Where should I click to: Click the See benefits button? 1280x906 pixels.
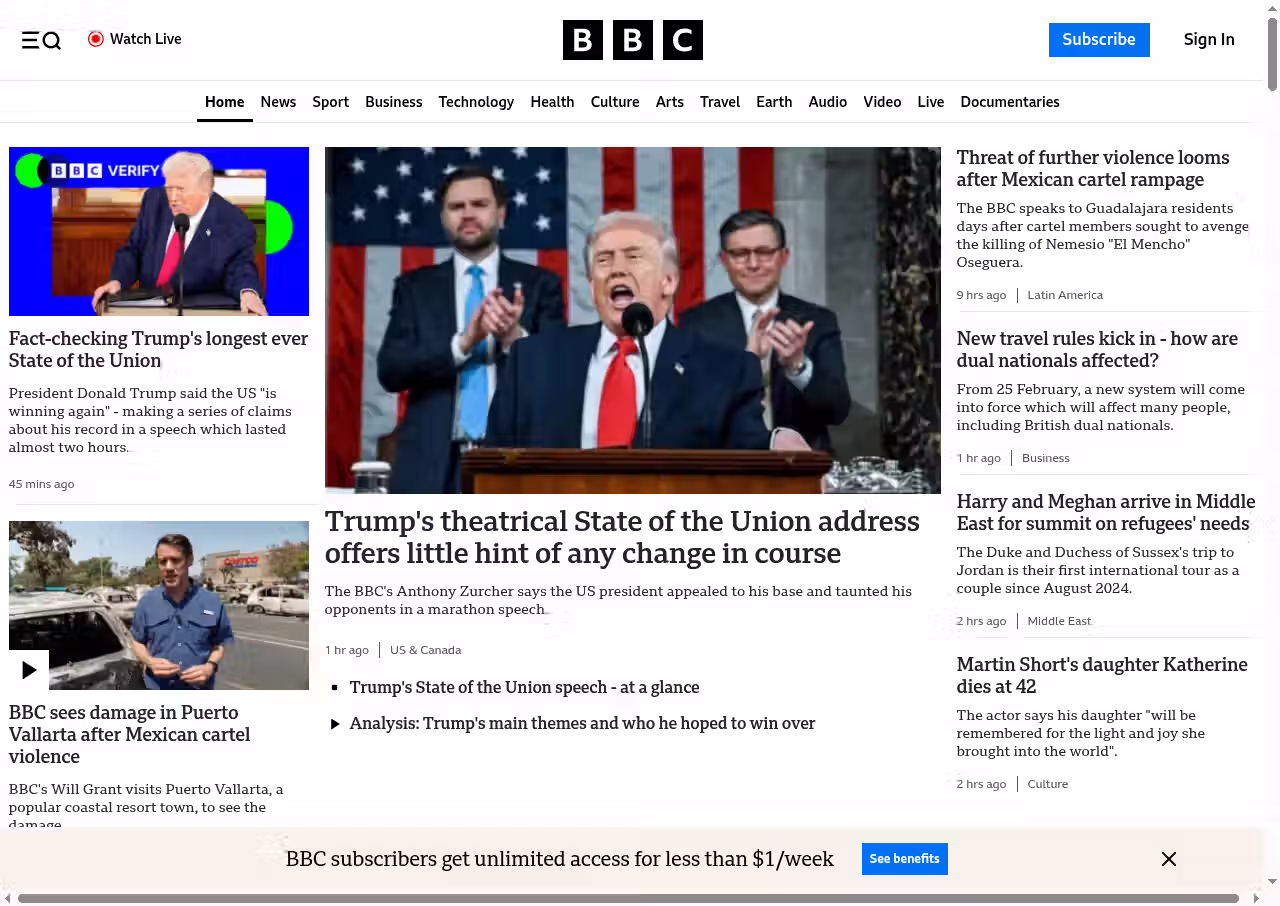[904, 859]
